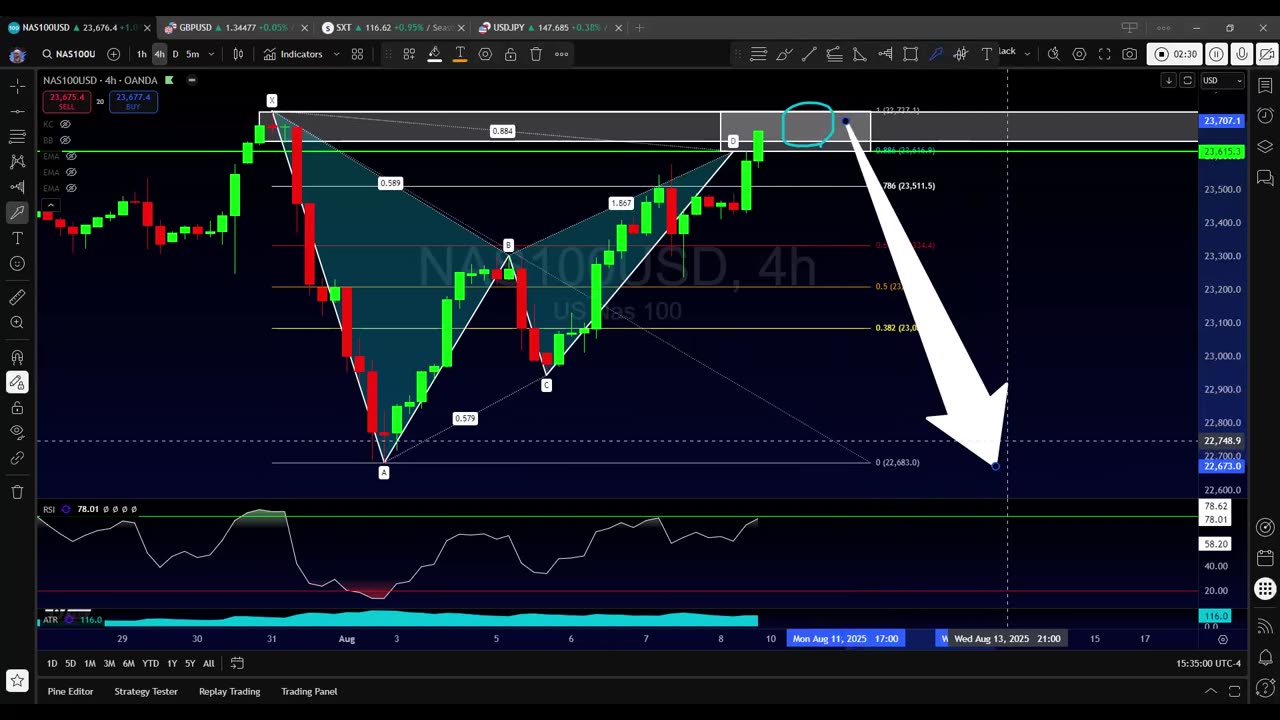1280x720 pixels.
Task: Click the SELL 23,675.4 button
Action: click(66, 101)
